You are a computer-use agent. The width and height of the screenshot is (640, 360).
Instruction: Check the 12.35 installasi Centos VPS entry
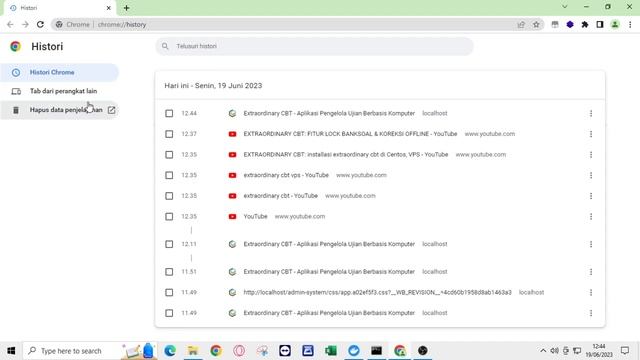pos(169,155)
